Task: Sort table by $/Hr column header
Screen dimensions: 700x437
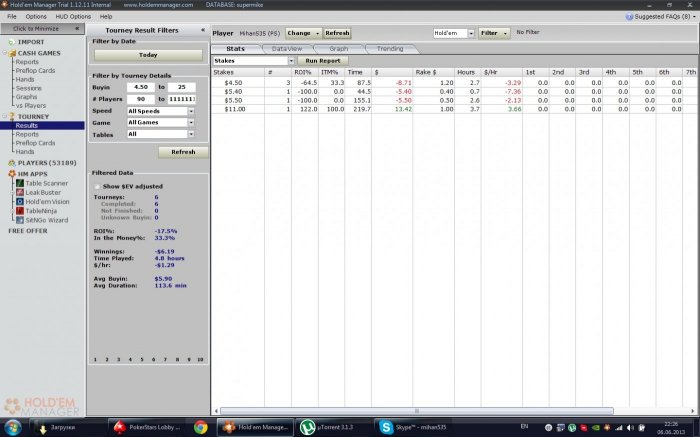Action: 501,72
